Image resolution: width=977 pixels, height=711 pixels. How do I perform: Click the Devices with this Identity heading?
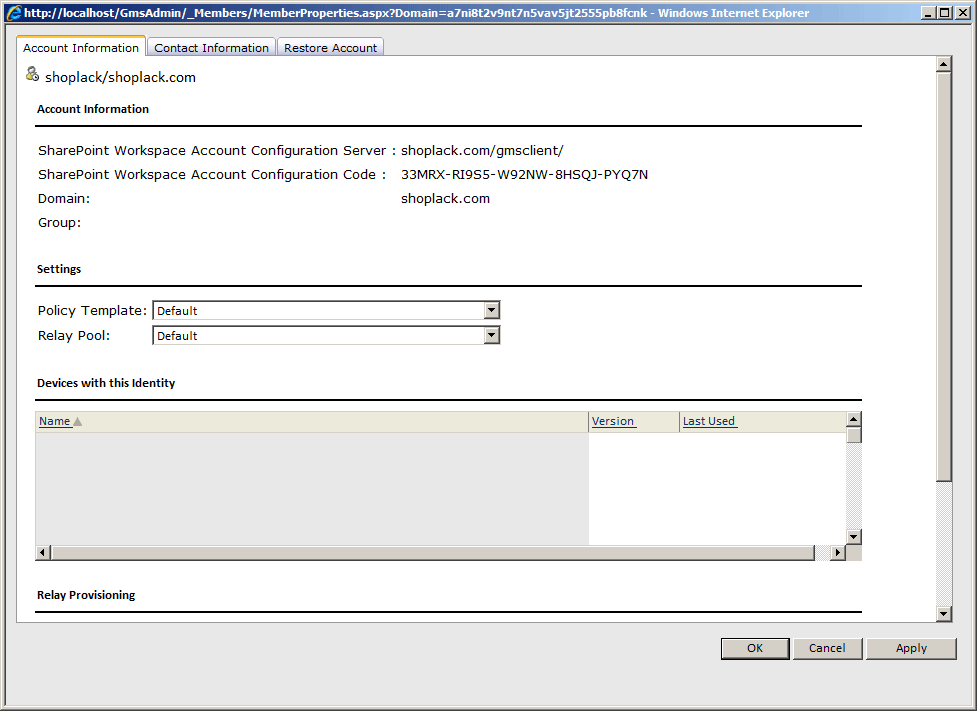(106, 383)
